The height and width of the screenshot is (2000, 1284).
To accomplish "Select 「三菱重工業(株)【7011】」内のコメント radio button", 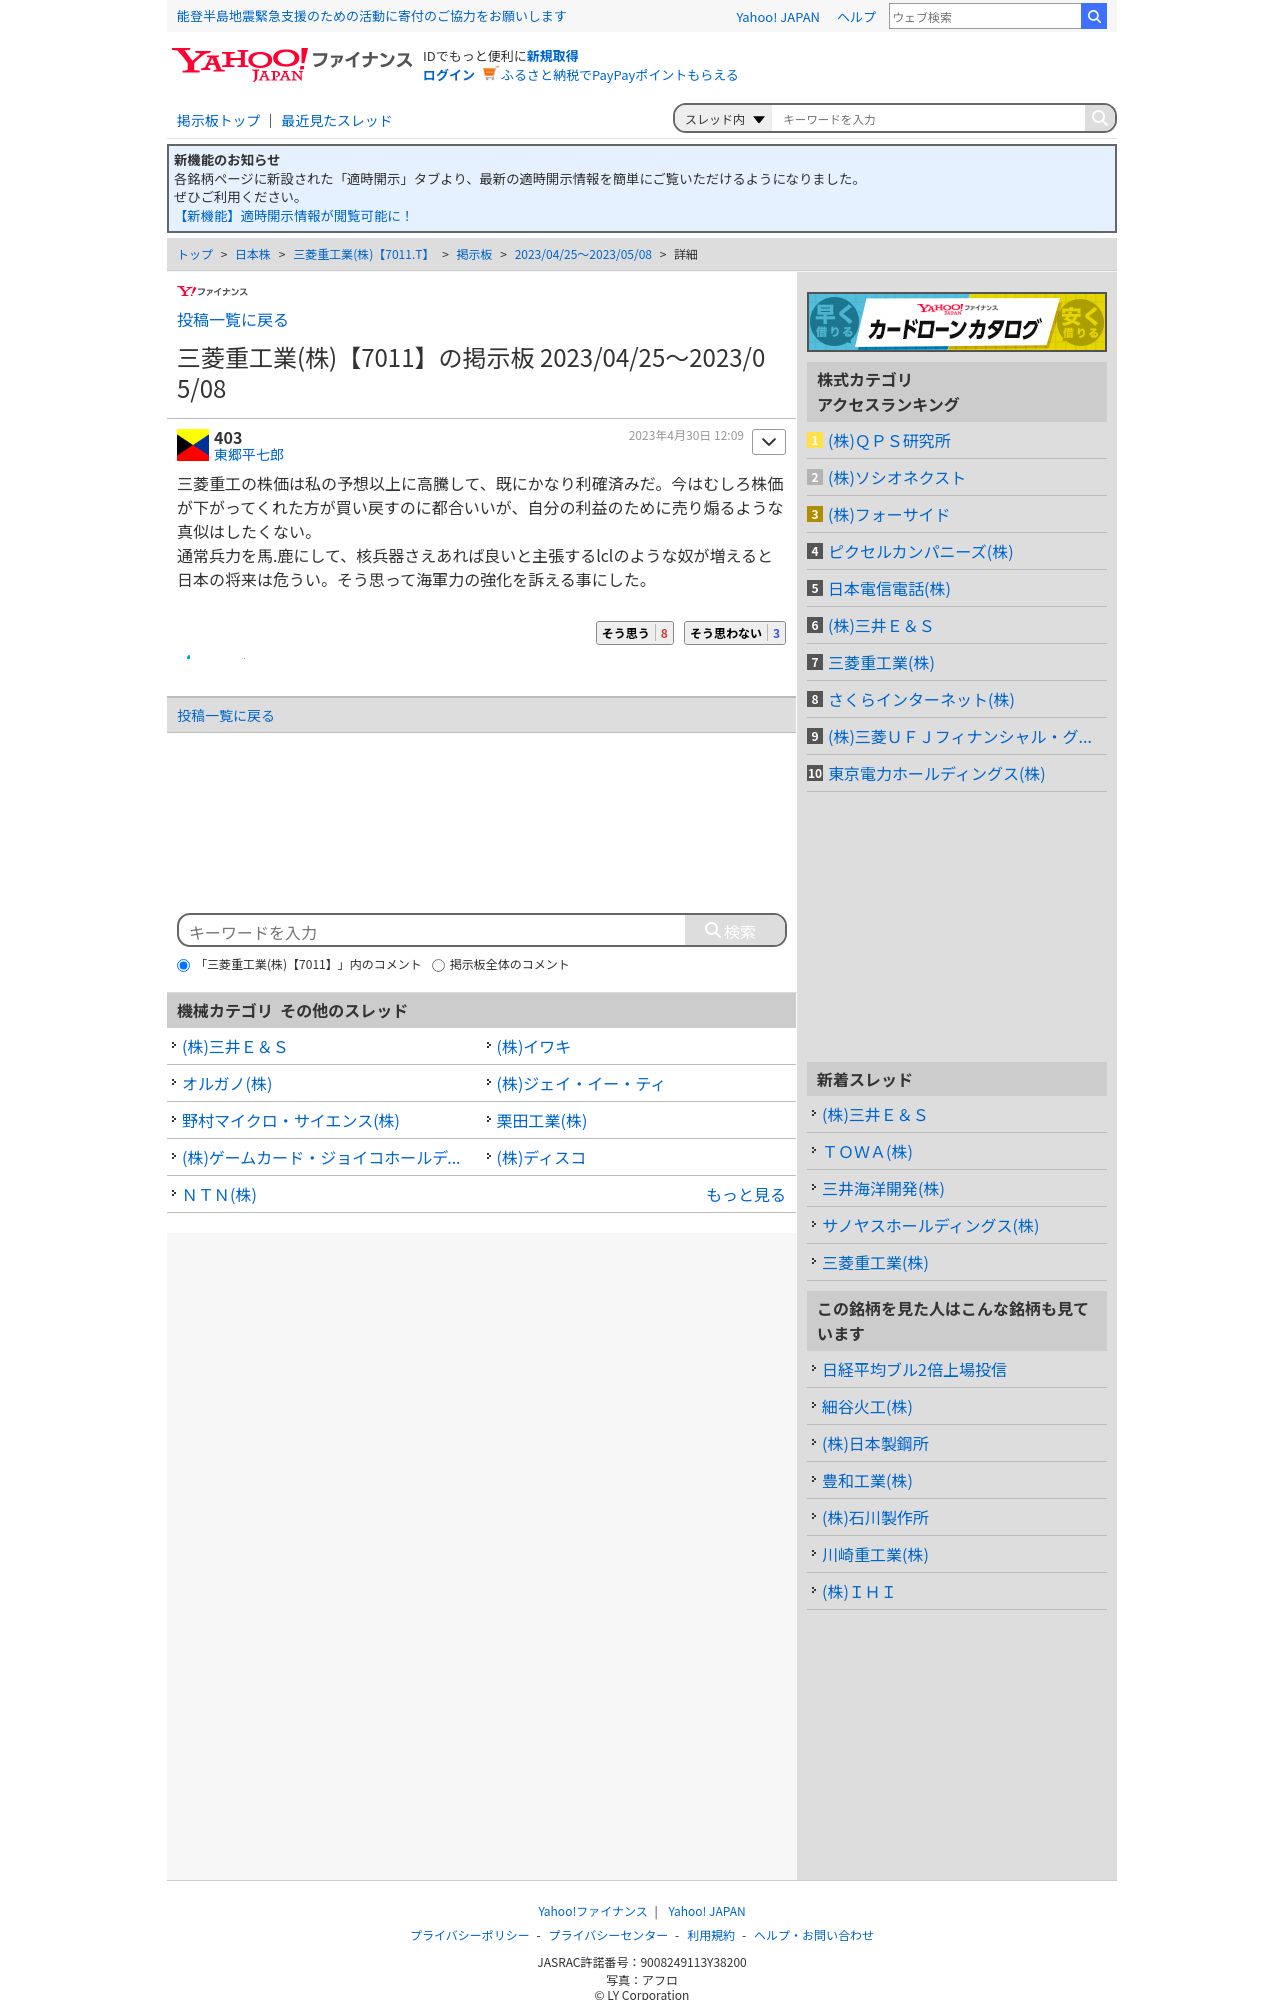I will [183, 966].
